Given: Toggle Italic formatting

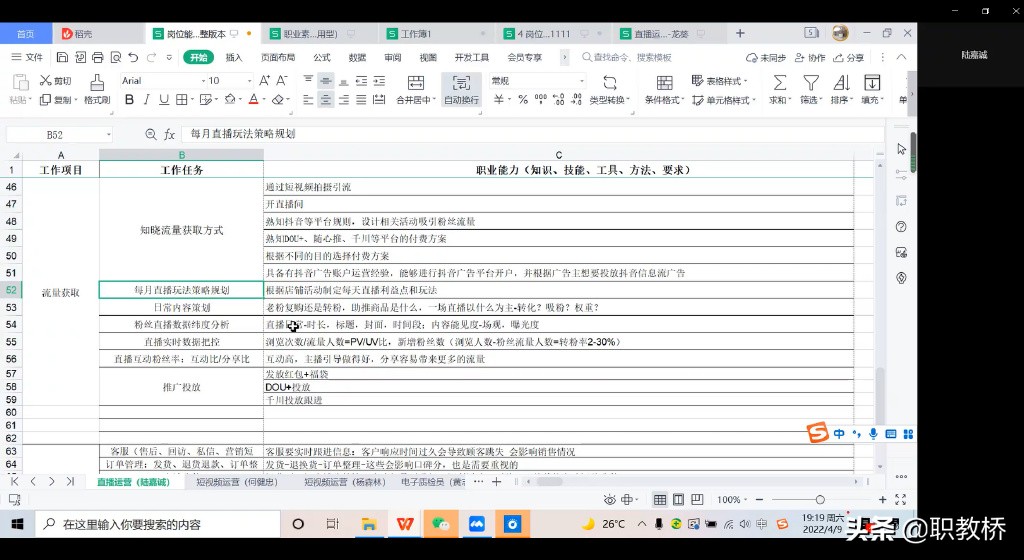Looking at the screenshot, I should pyautogui.click(x=146, y=100).
